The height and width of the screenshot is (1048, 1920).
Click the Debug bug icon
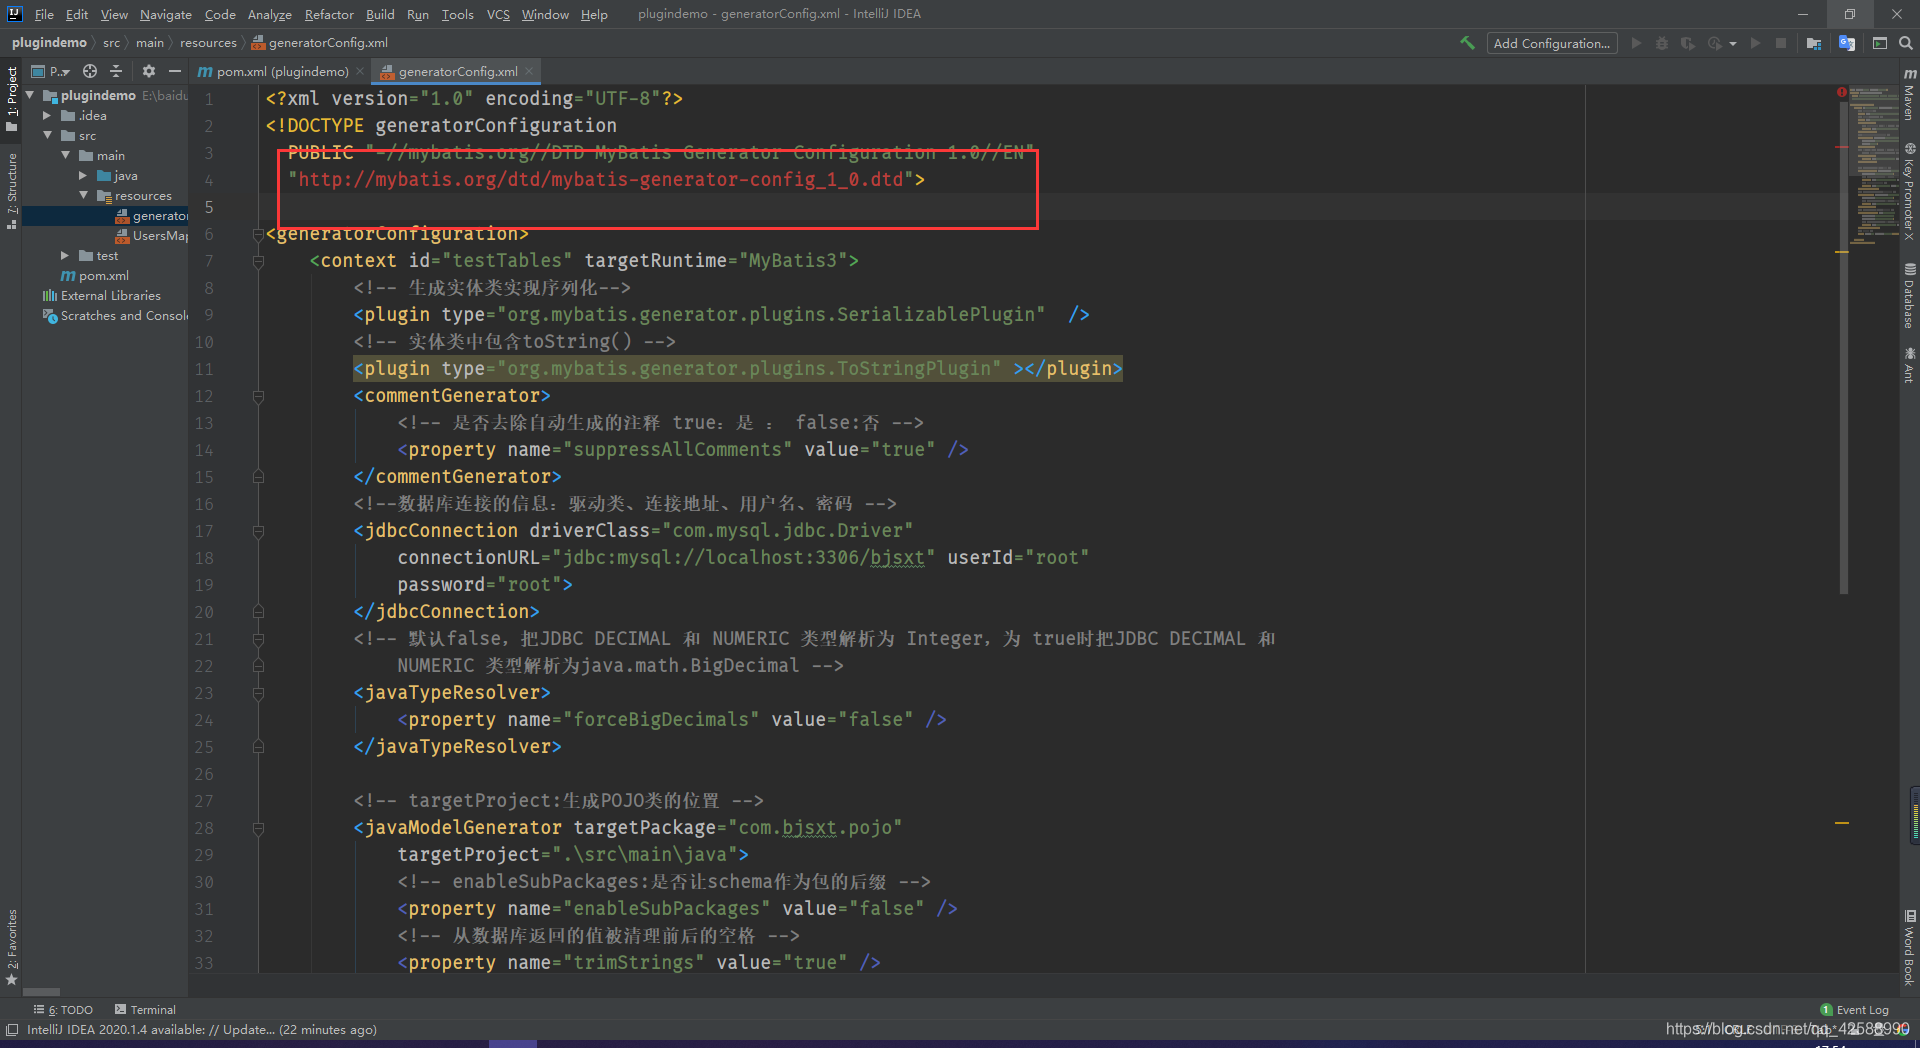click(1662, 43)
